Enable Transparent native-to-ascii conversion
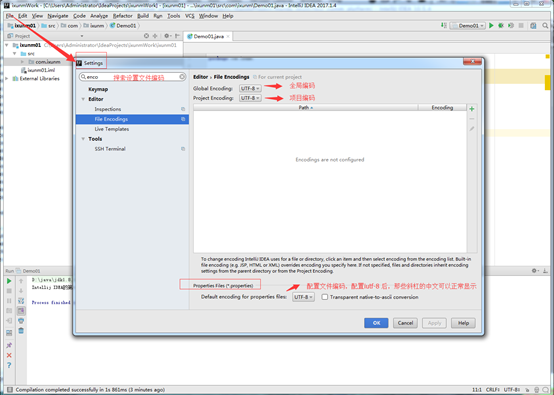The image size is (554, 395). (324, 297)
